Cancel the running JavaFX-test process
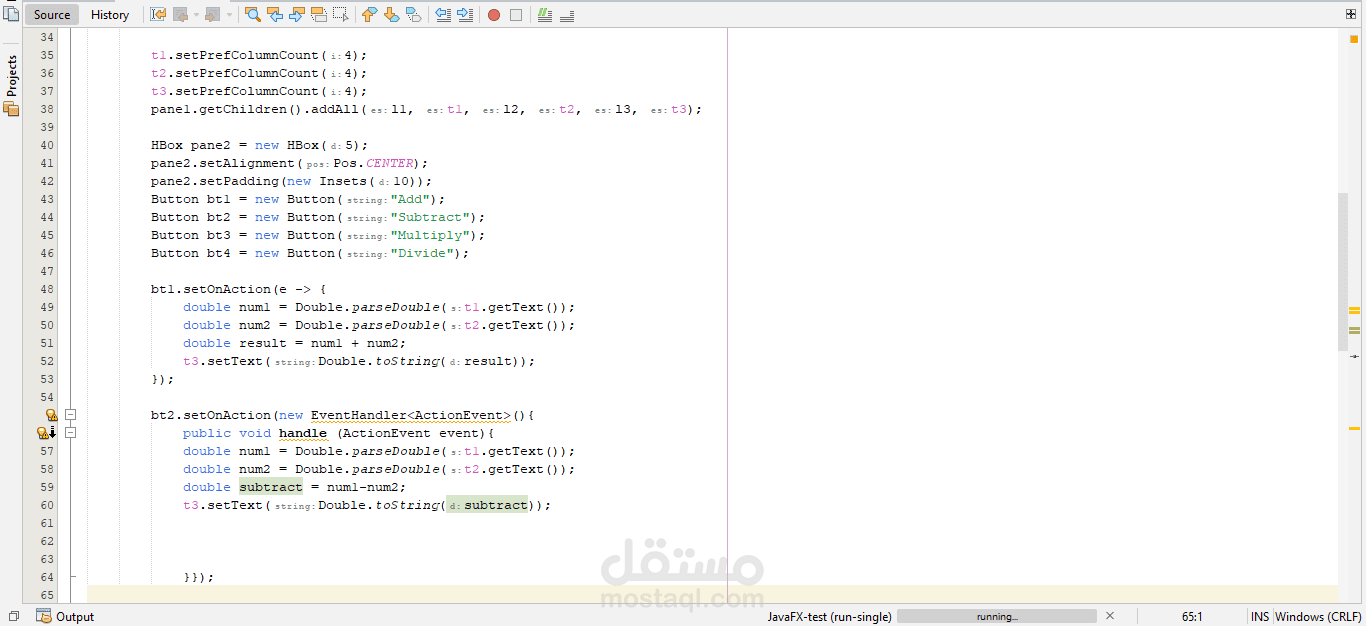The image size is (1366, 626). click(1110, 616)
